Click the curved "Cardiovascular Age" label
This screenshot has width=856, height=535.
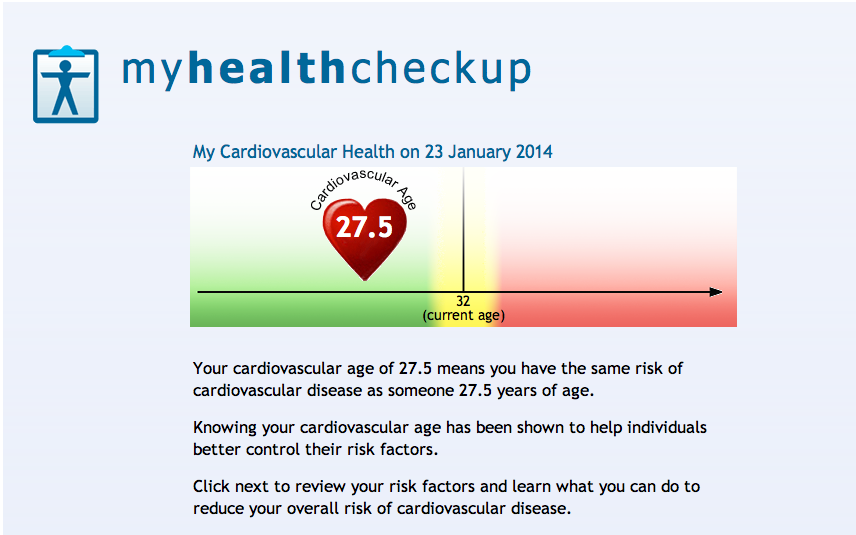tap(362, 186)
